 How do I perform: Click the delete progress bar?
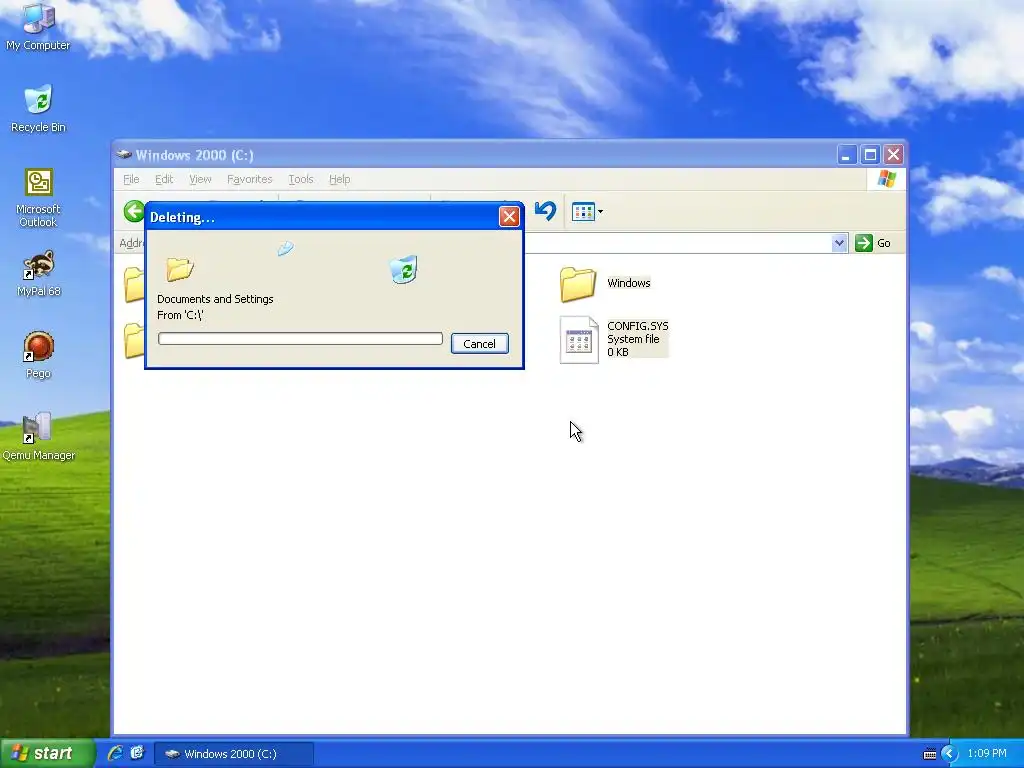pyautogui.click(x=300, y=338)
